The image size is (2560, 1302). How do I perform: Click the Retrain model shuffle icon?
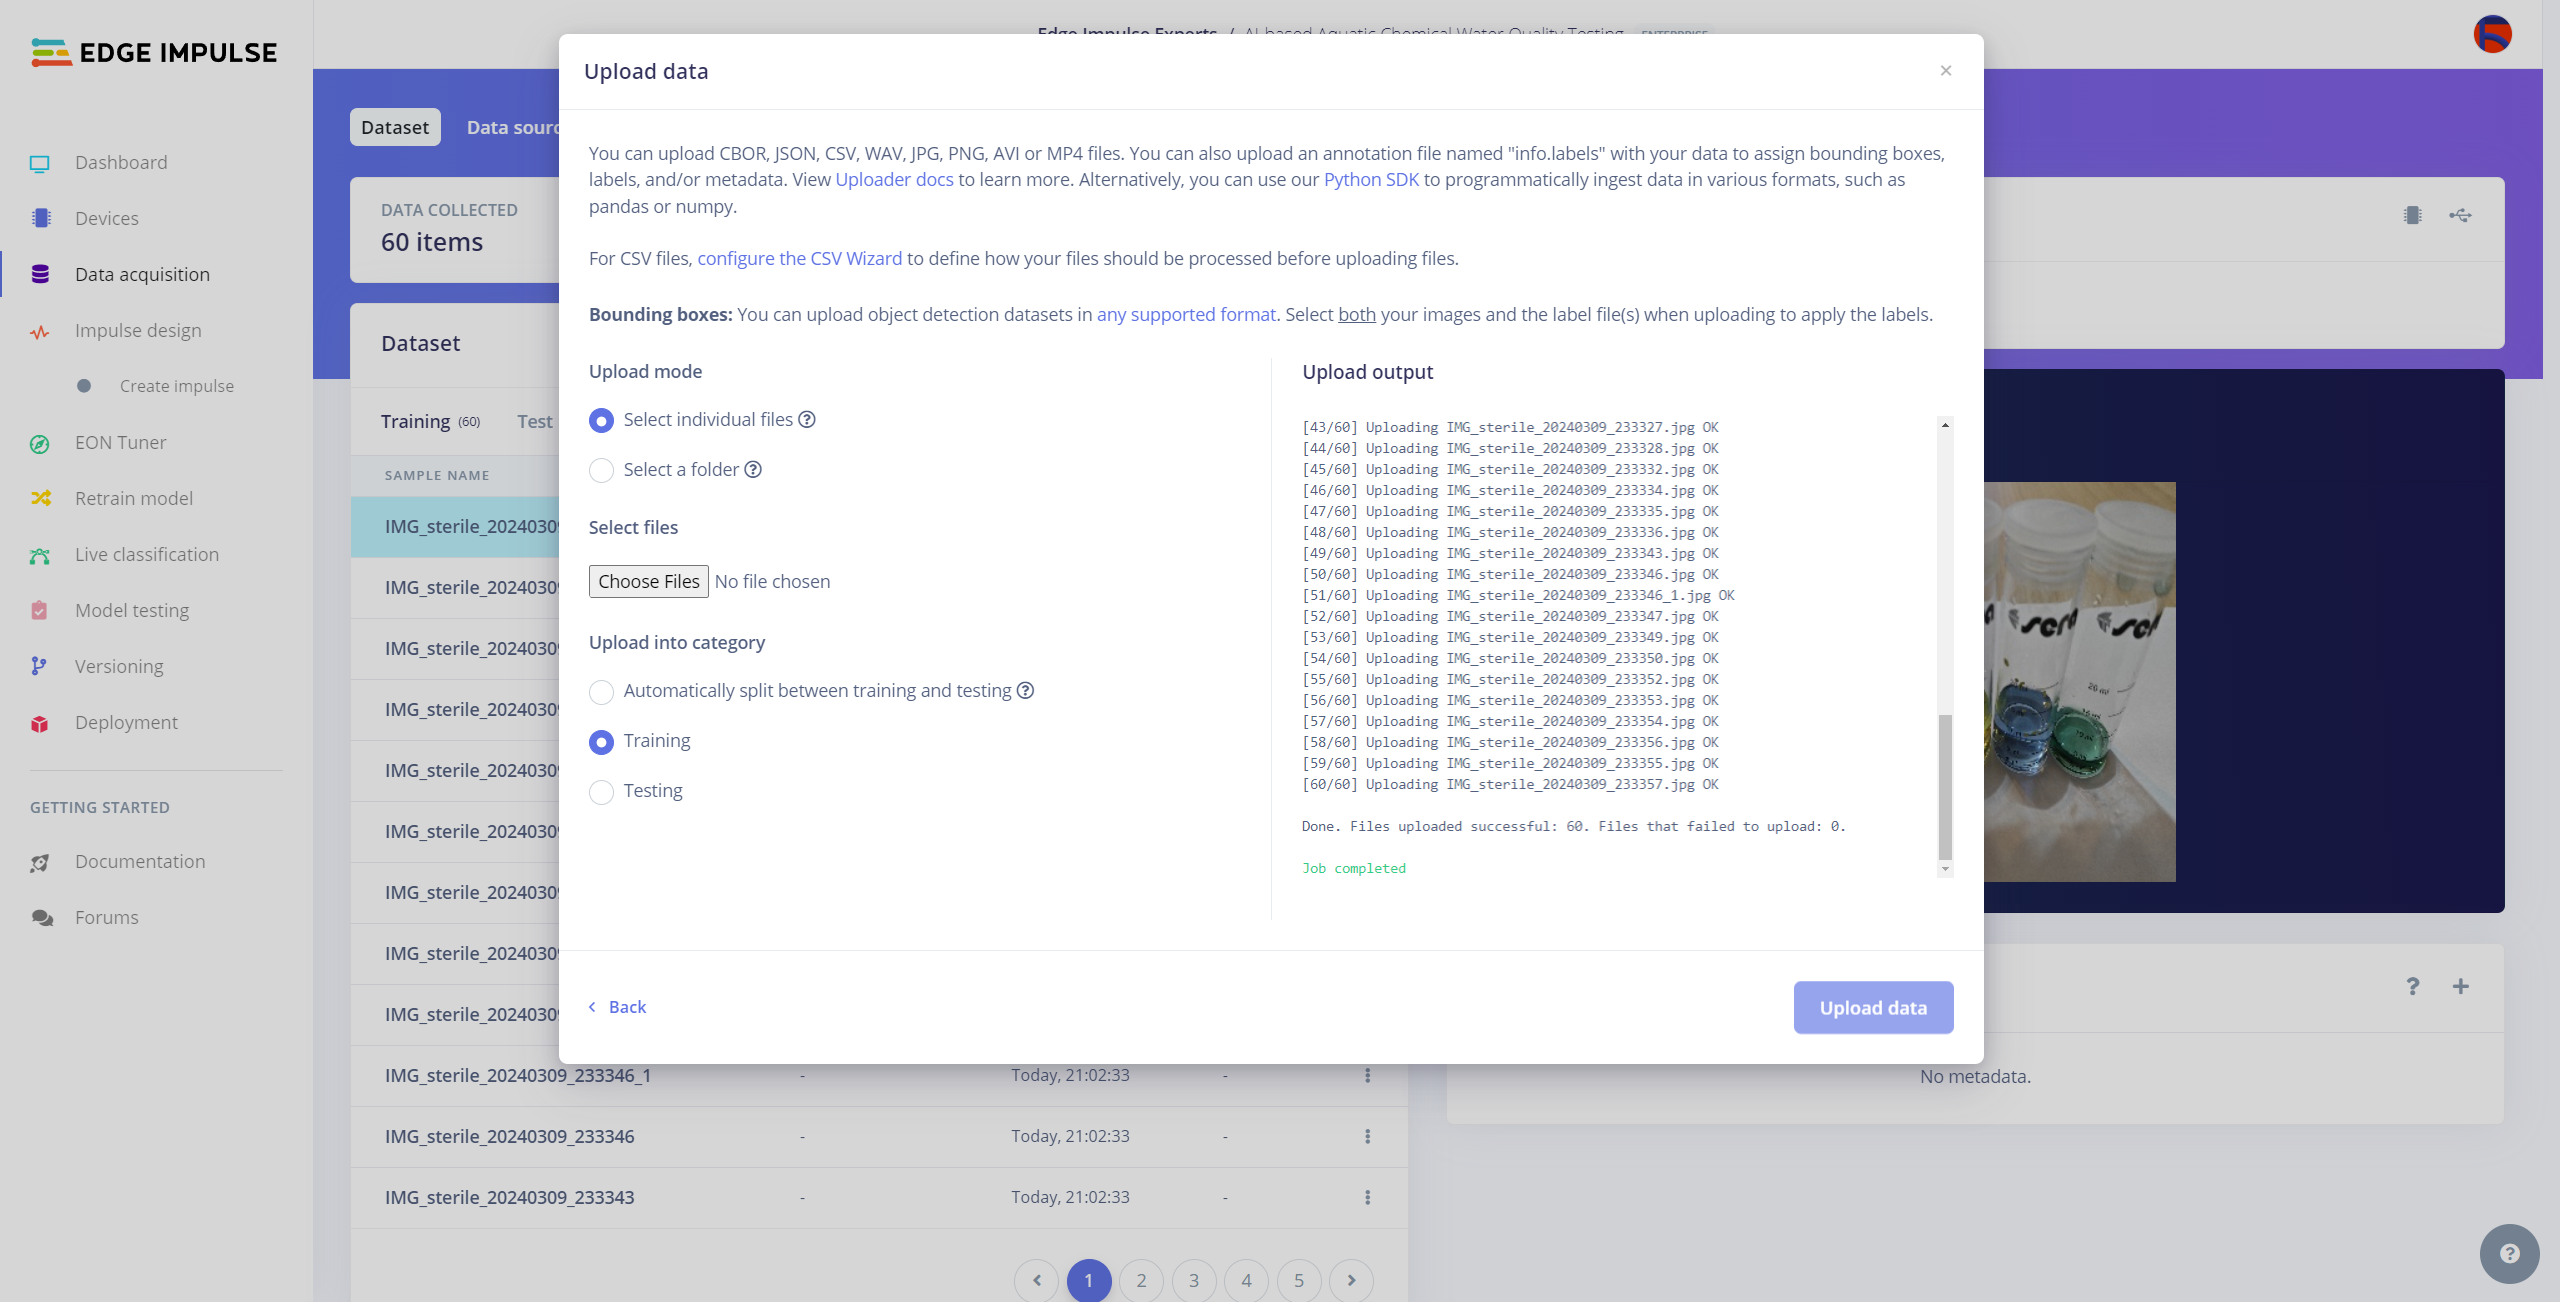[x=40, y=498]
